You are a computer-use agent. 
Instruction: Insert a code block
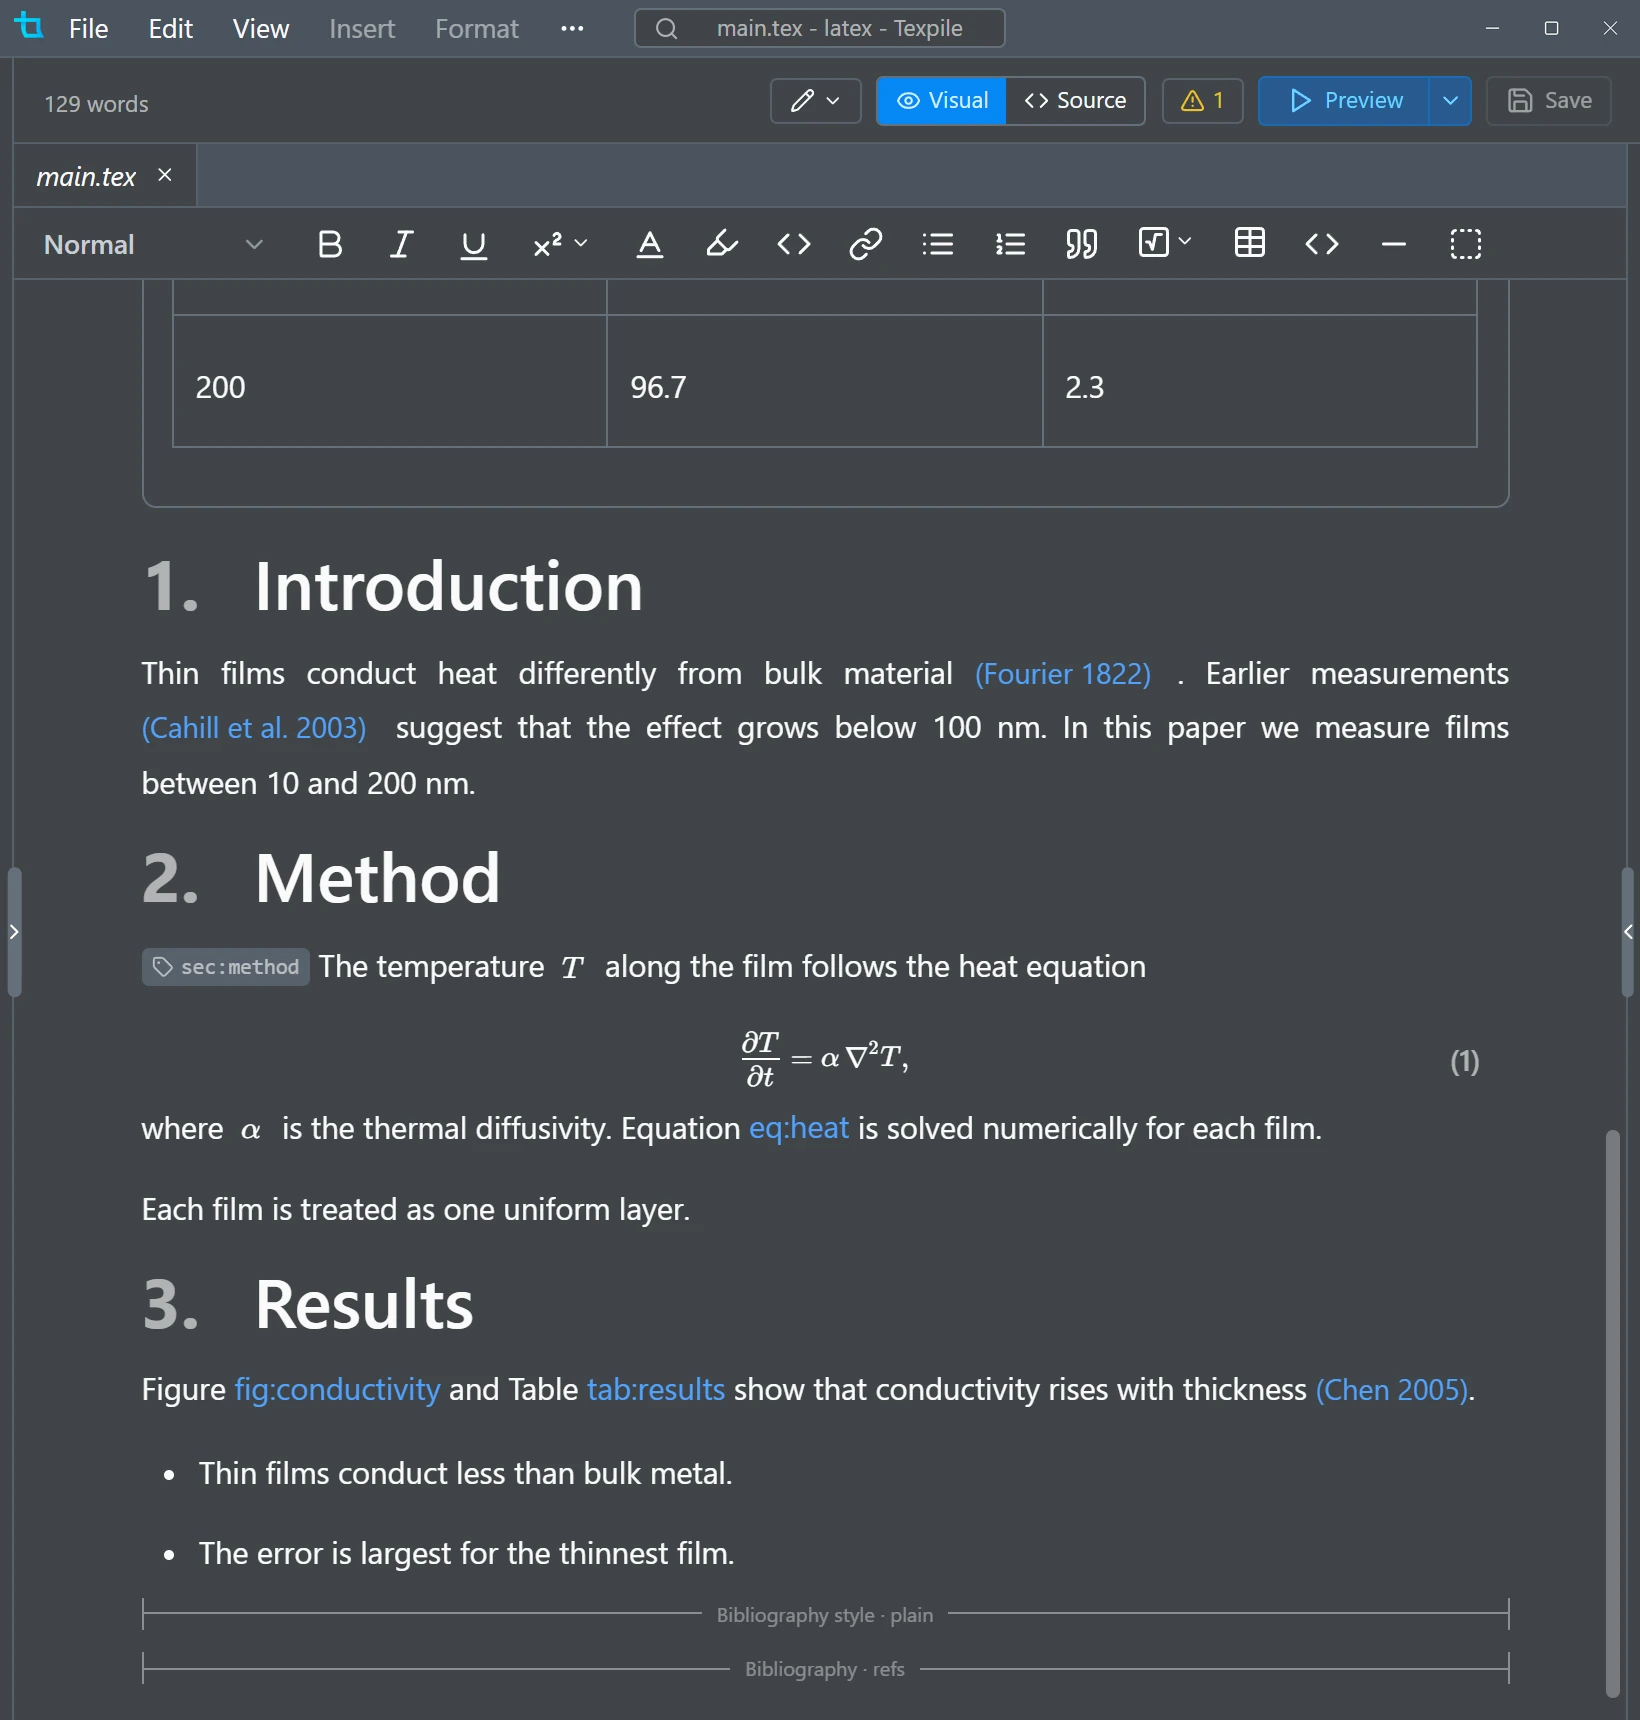(1322, 245)
